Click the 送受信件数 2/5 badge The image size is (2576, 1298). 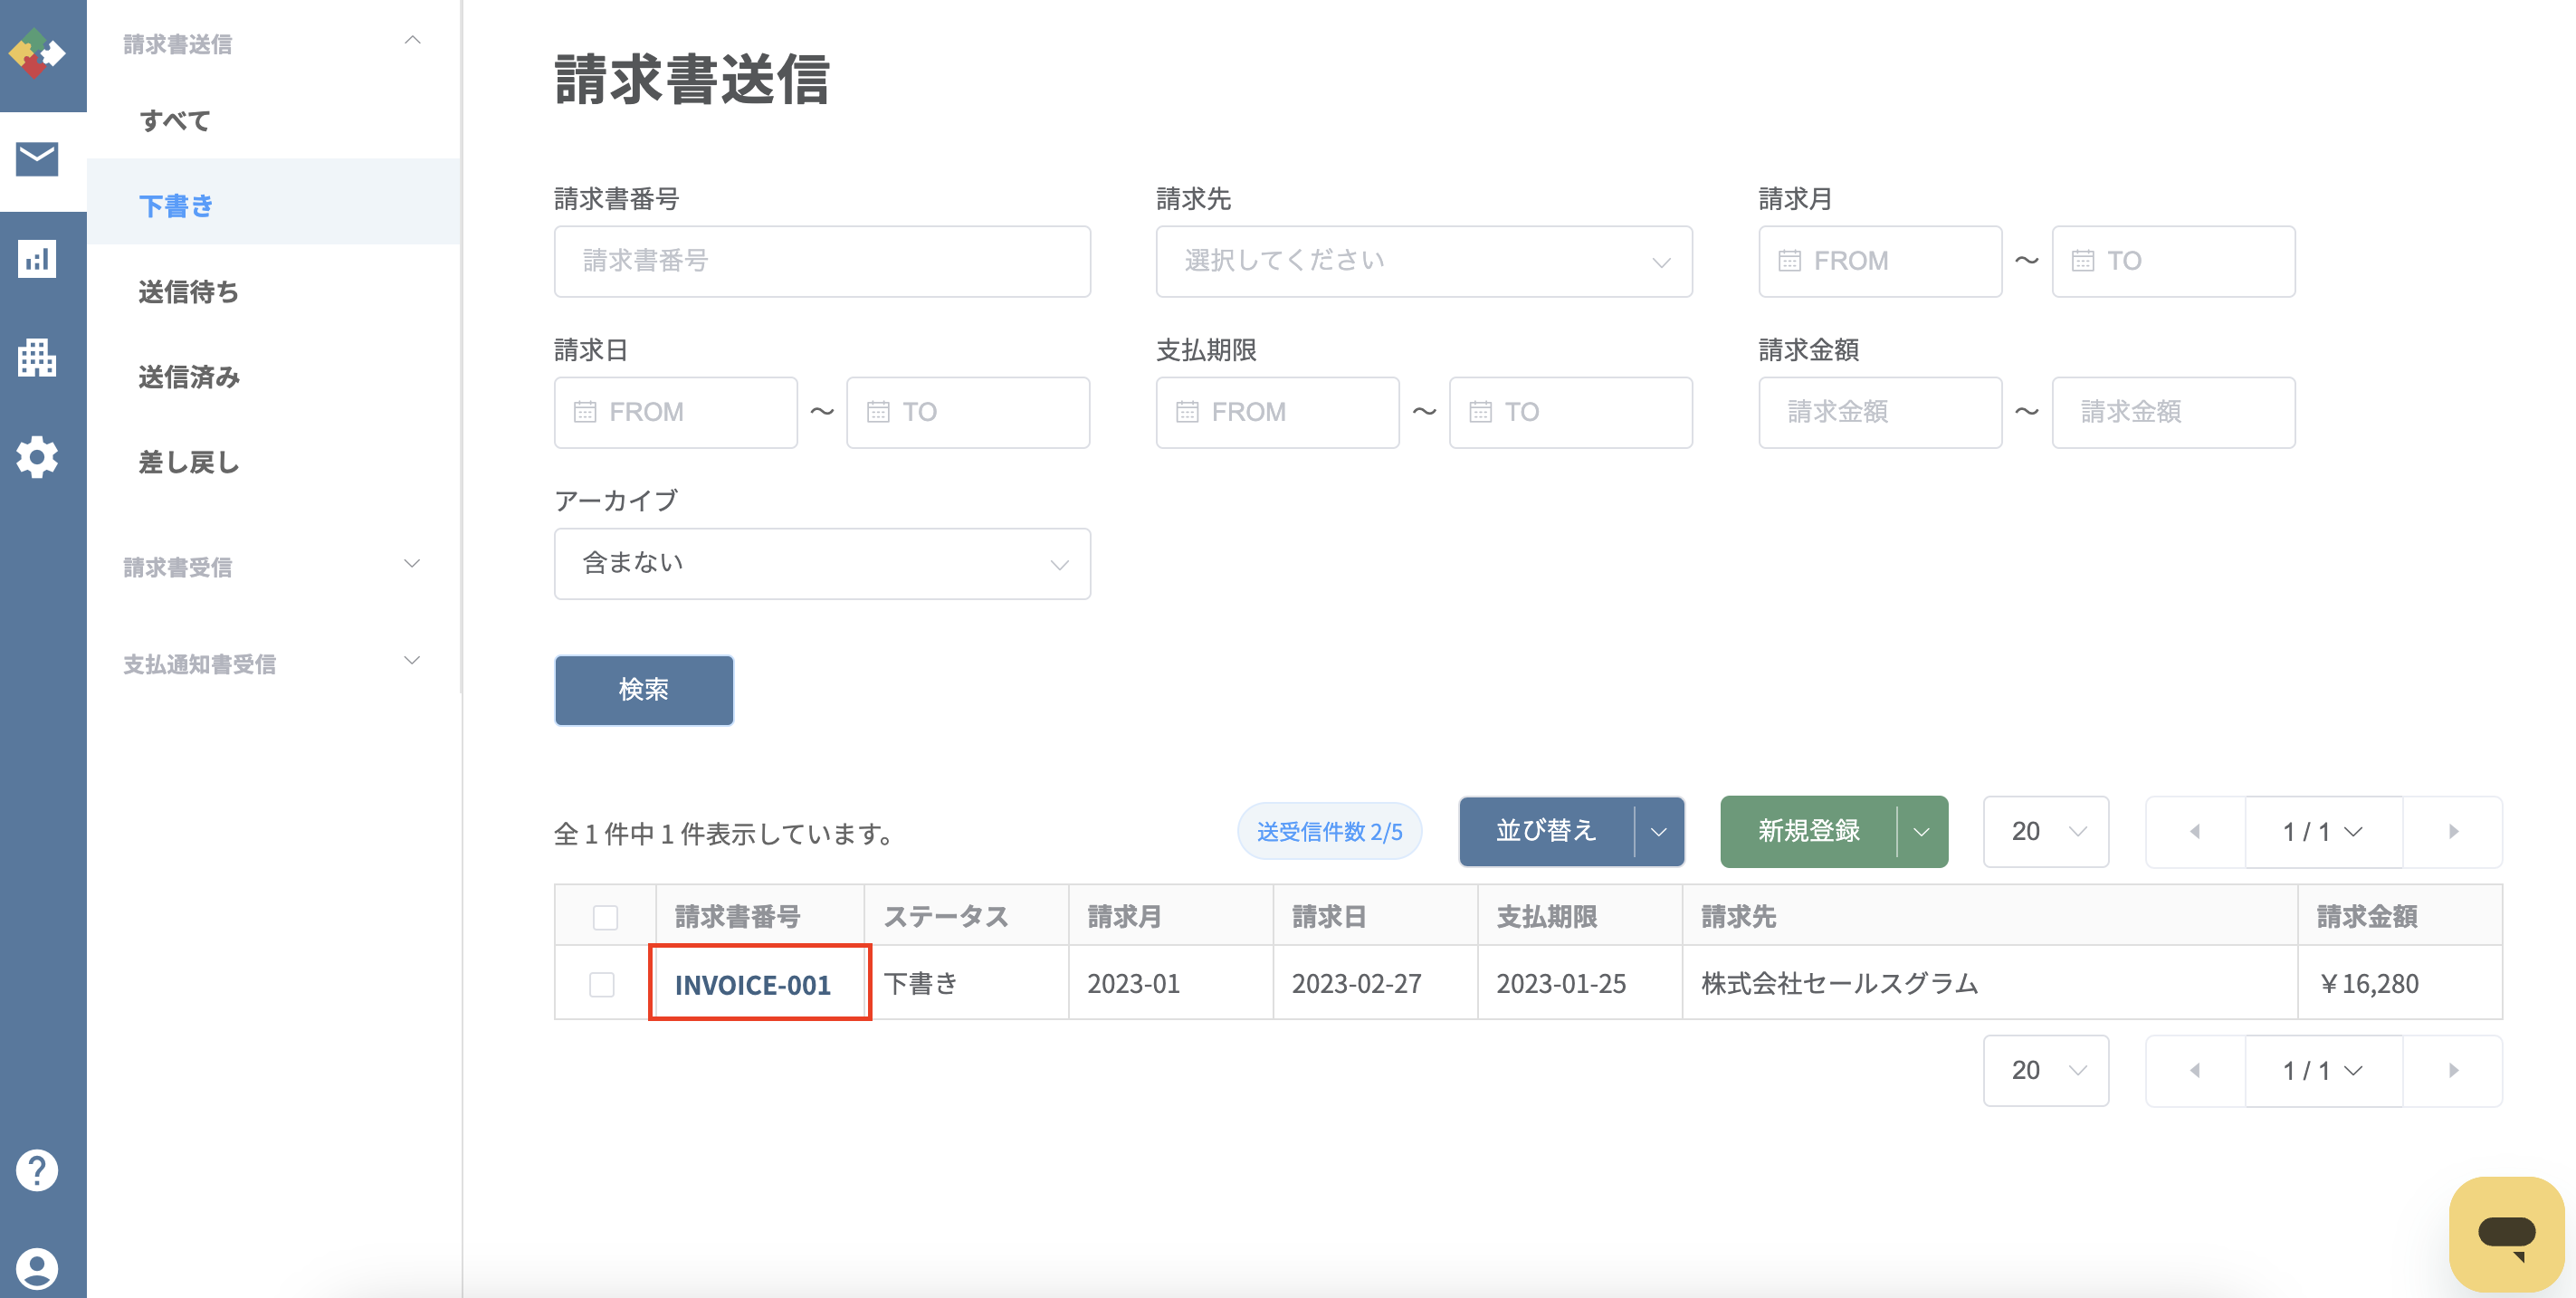[1329, 832]
